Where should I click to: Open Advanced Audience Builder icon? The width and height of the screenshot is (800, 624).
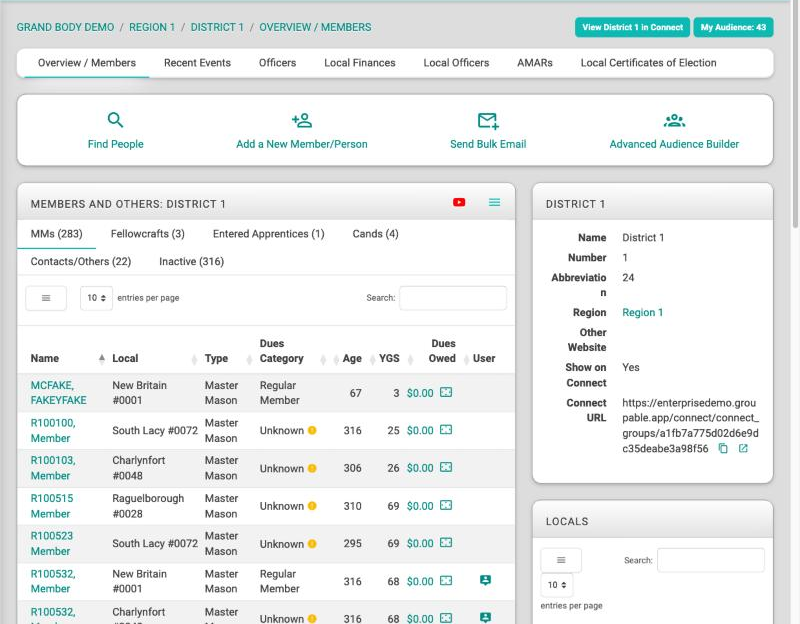(674, 120)
